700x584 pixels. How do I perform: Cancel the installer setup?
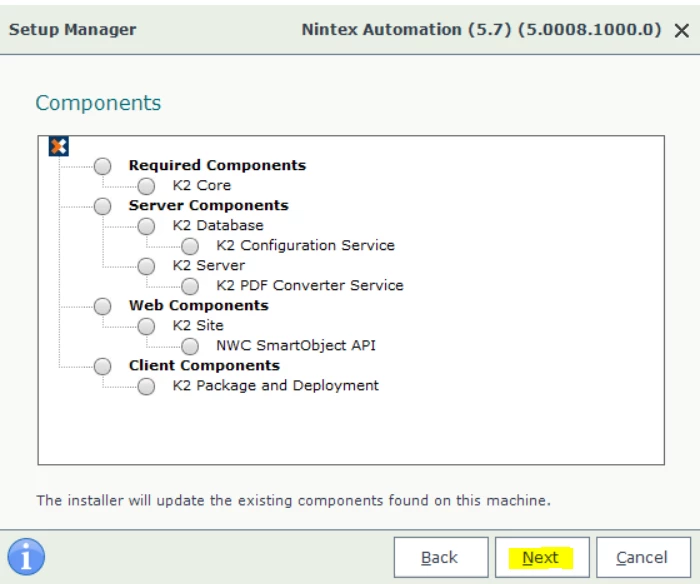click(642, 557)
